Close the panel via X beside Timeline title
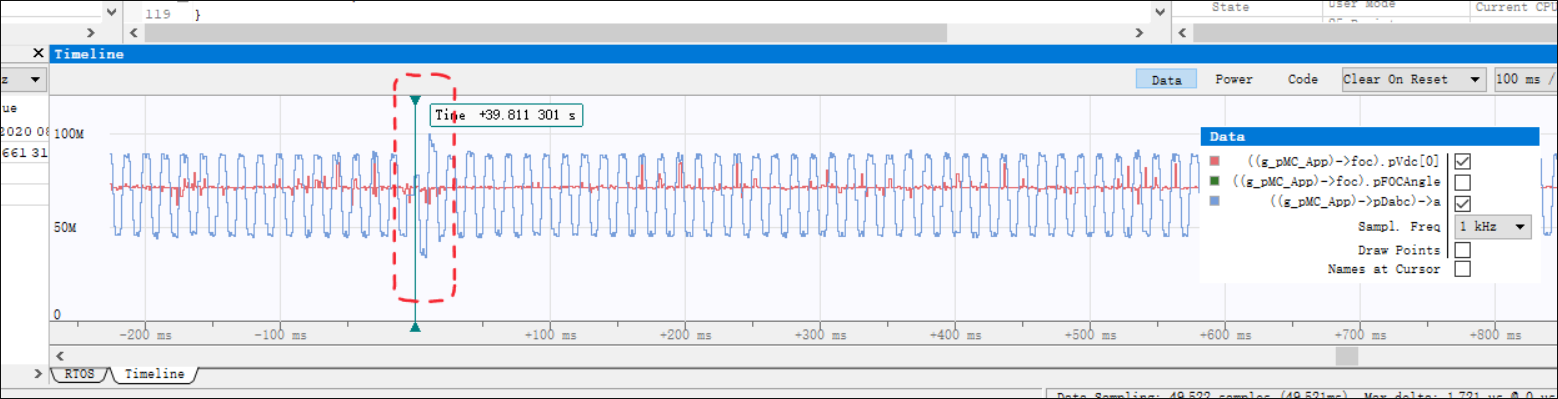 tap(38, 53)
